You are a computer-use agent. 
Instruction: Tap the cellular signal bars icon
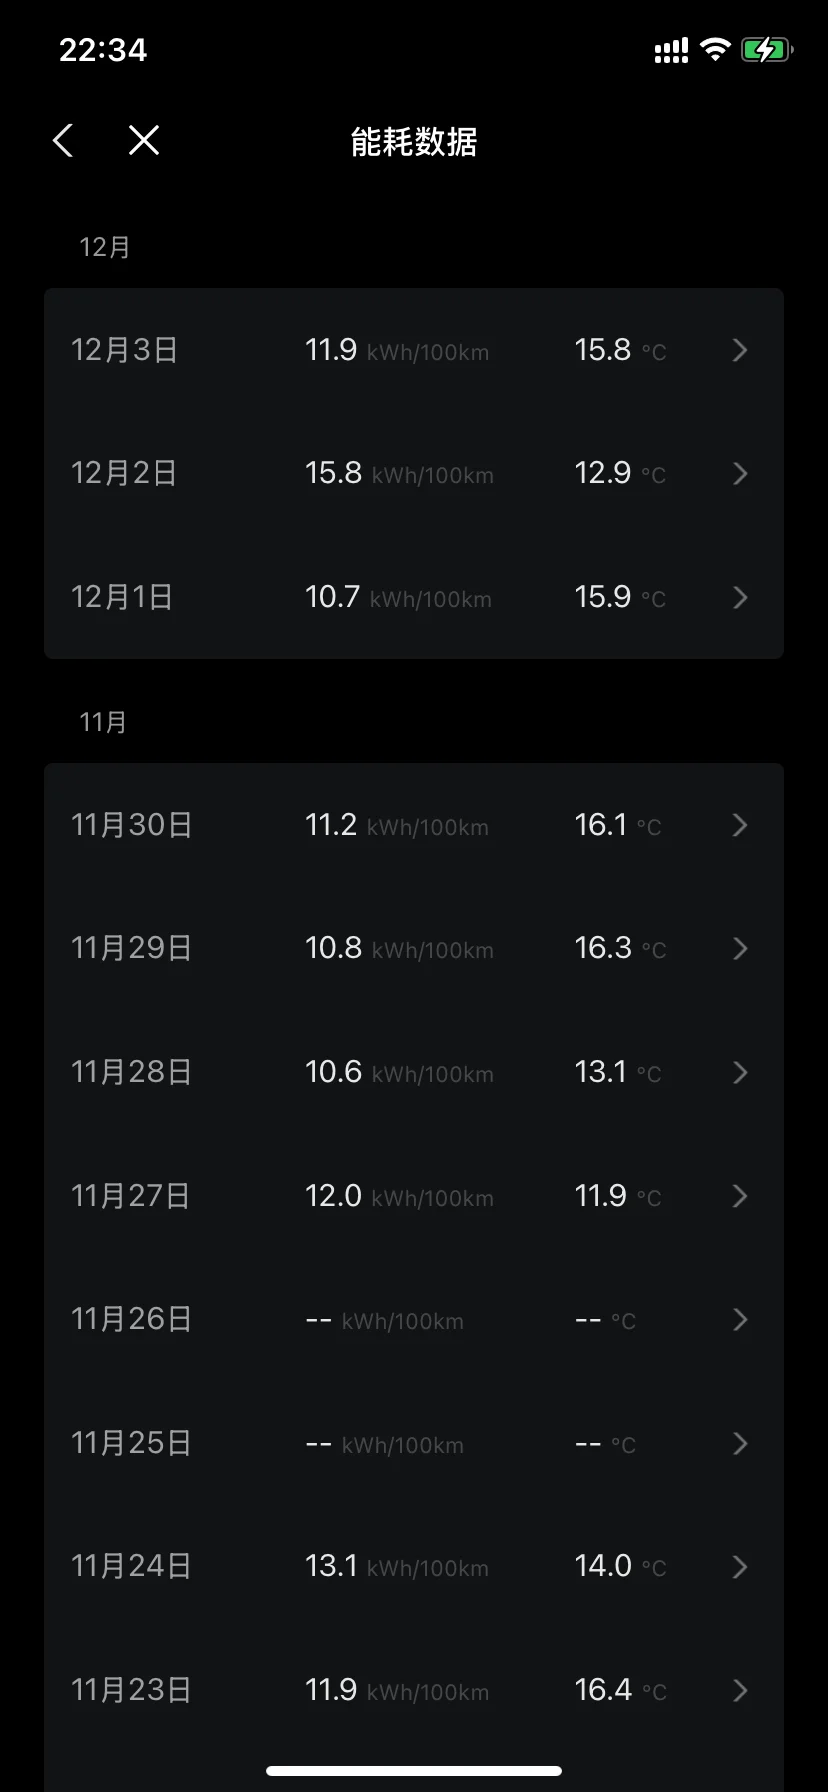(671, 51)
